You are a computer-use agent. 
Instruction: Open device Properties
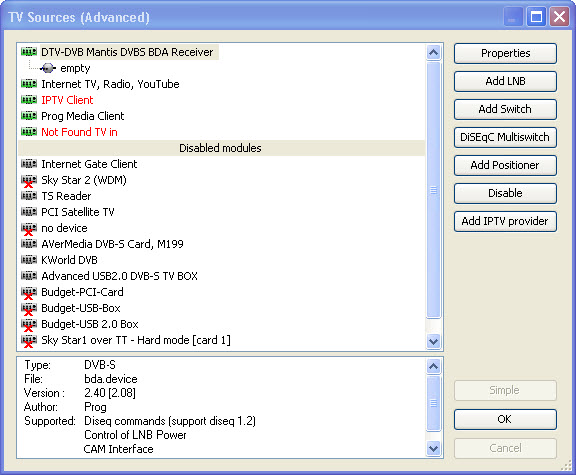(505, 54)
